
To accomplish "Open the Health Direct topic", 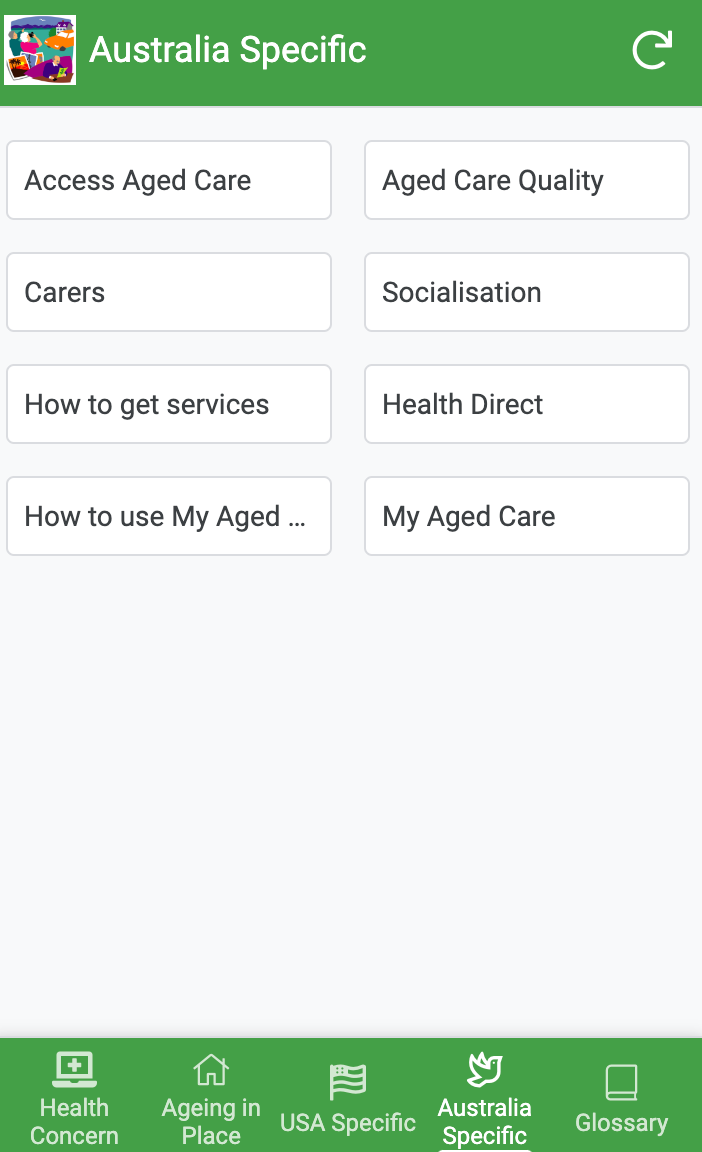I will click(527, 404).
